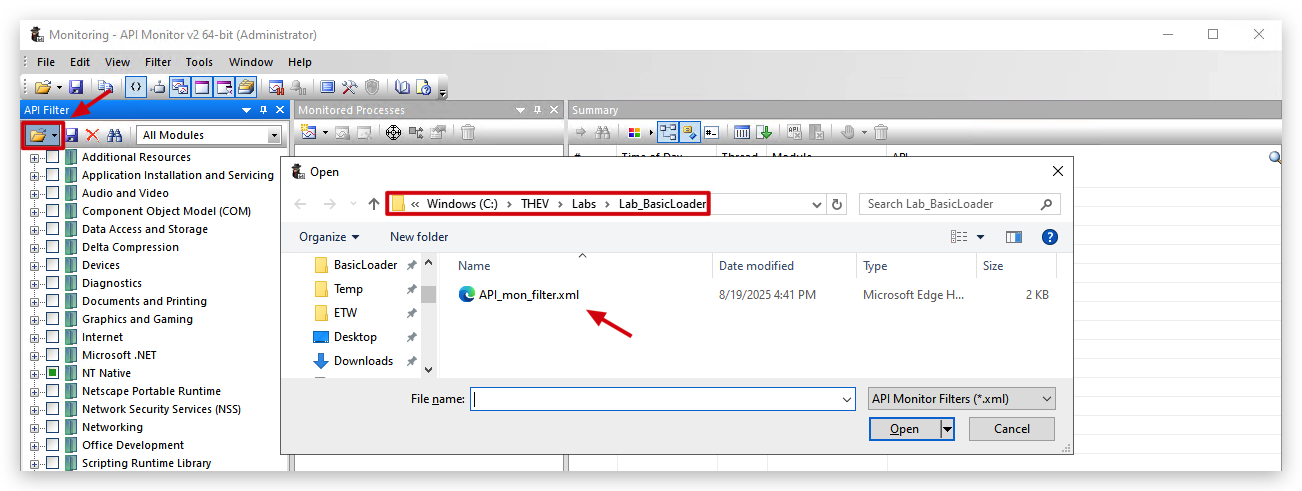This screenshot has height=491, width=1302.
Task: Click the save filter floppy icon in API Filter
Action: pyautogui.click(x=71, y=135)
